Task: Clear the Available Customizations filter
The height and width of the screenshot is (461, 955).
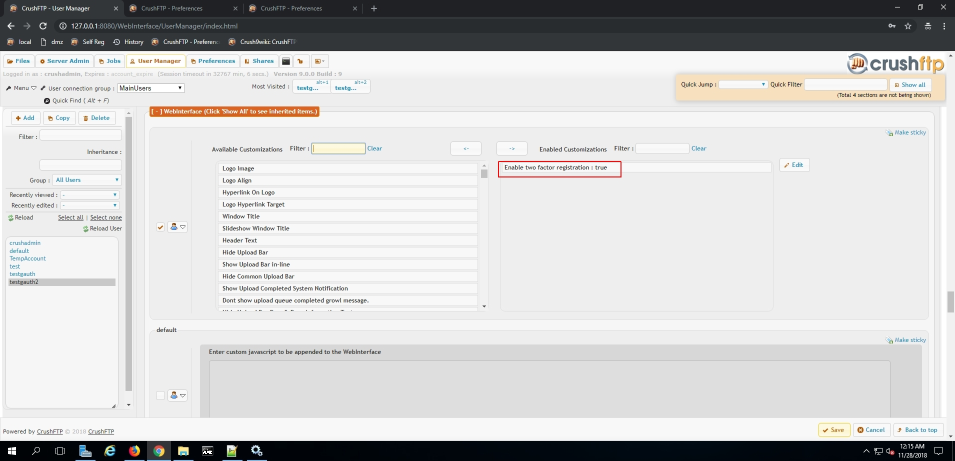Action: pos(375,149)
